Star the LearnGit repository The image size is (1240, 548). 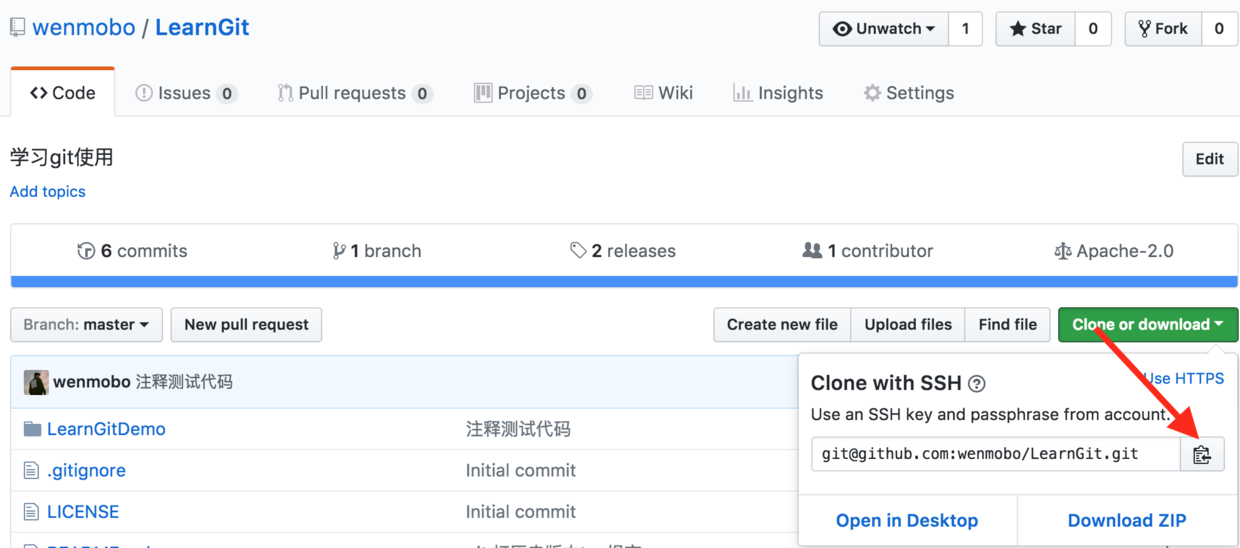click(1036, 29)
